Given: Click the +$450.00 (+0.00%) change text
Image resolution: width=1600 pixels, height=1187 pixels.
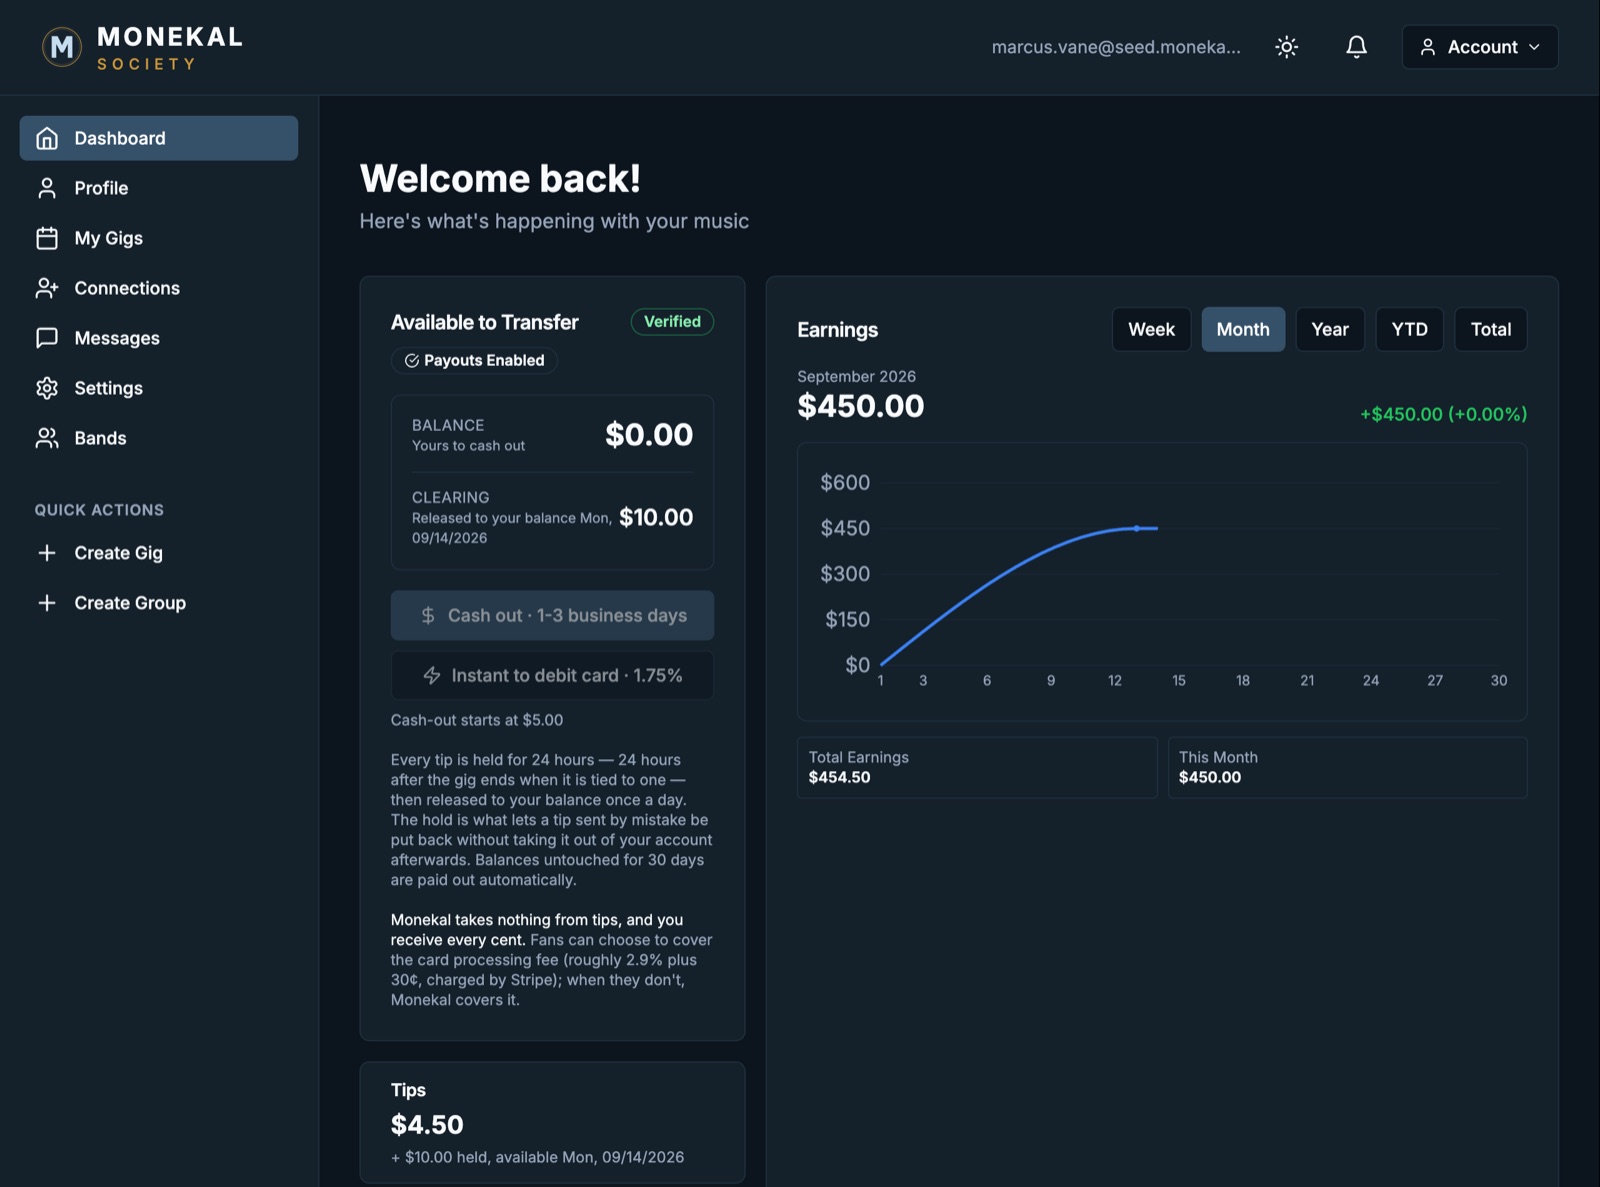Looking at the screenshot, I should 1443,414.
